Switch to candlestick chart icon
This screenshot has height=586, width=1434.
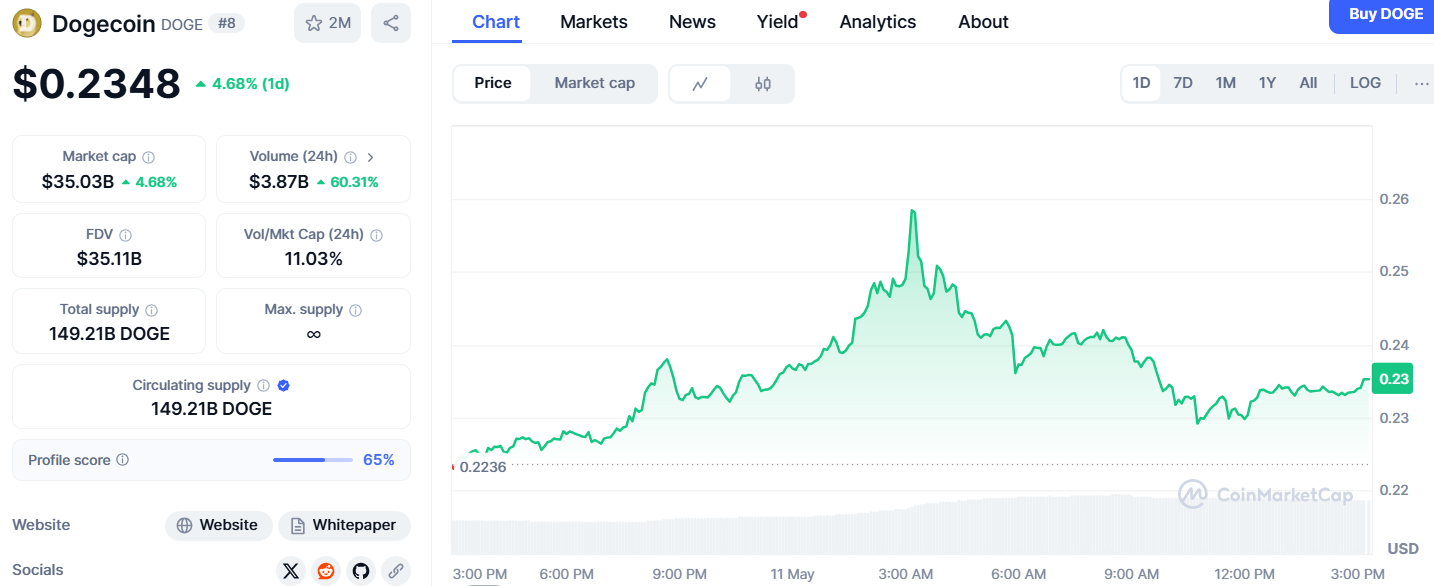click(763, 84)
